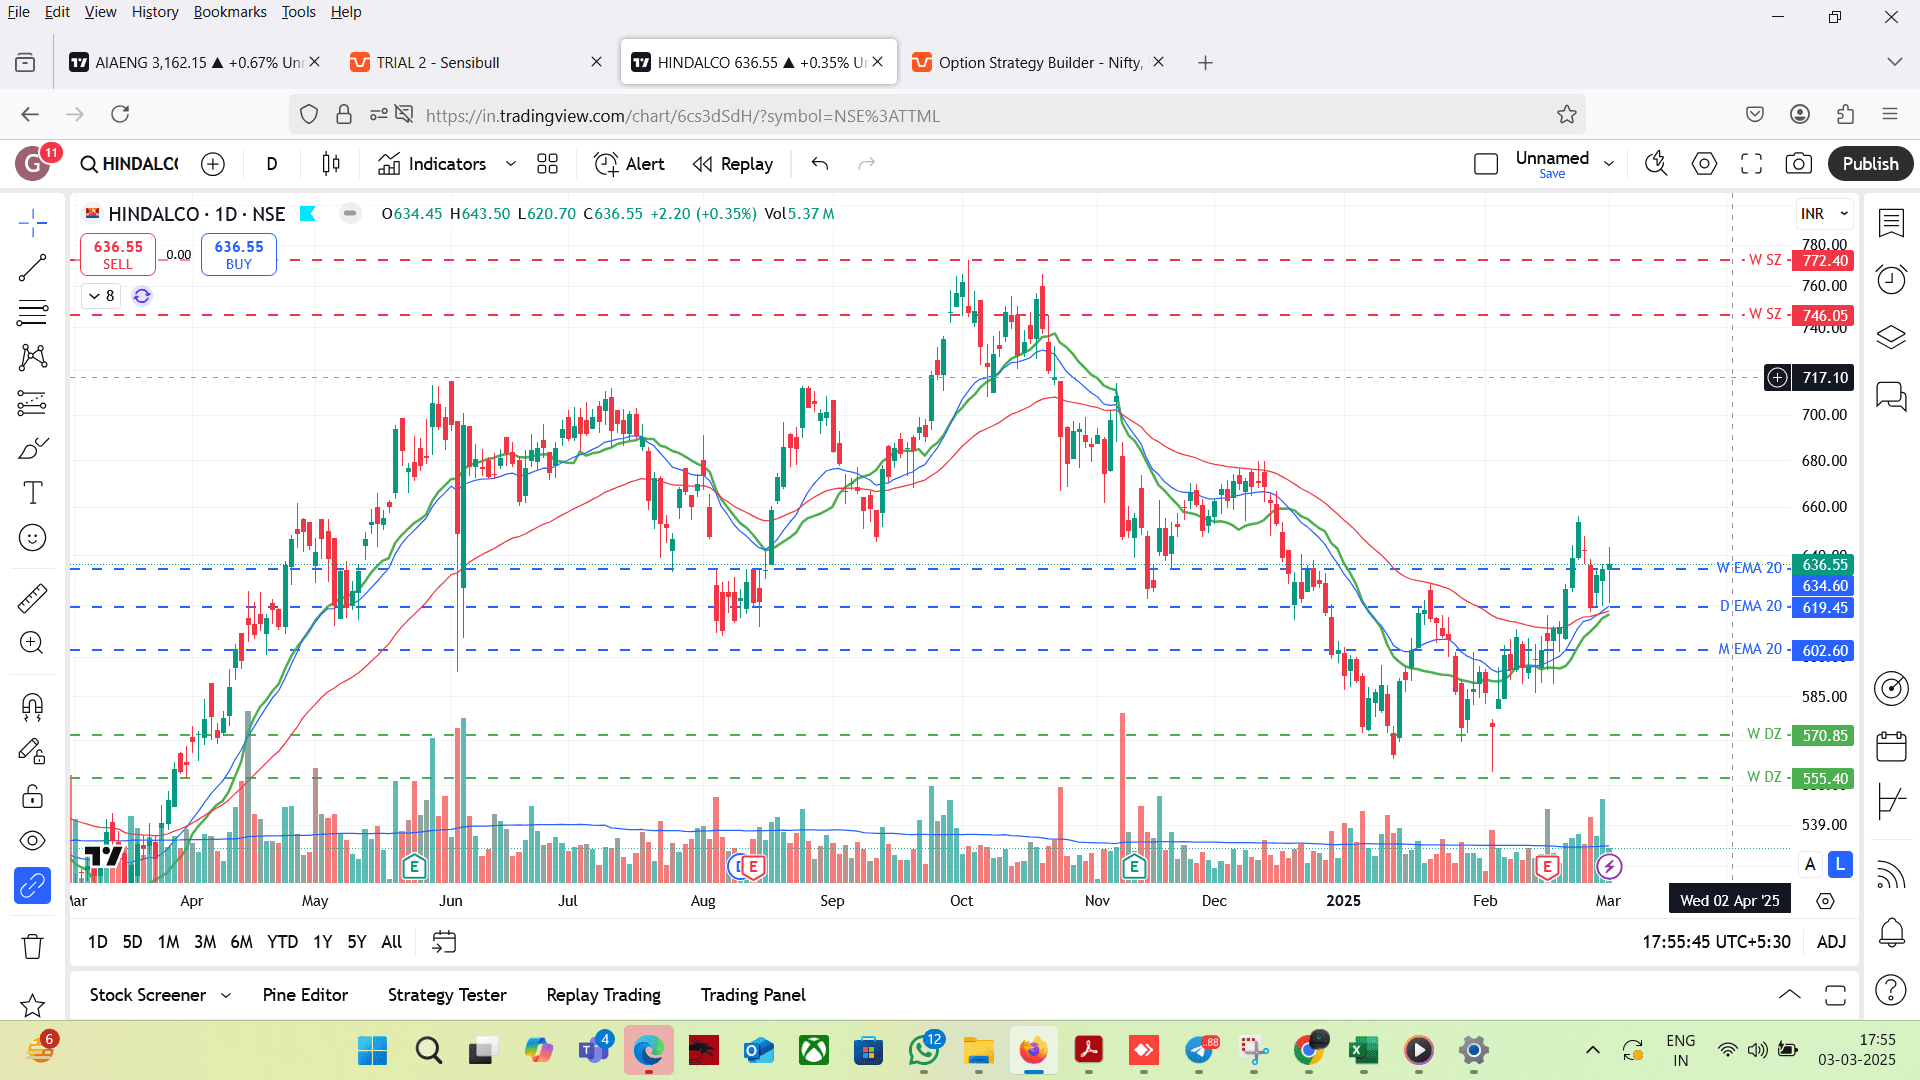Select the text annotation tool
The width and height of the screenshot is (1920, 1080).
click(x=32, y=492)
